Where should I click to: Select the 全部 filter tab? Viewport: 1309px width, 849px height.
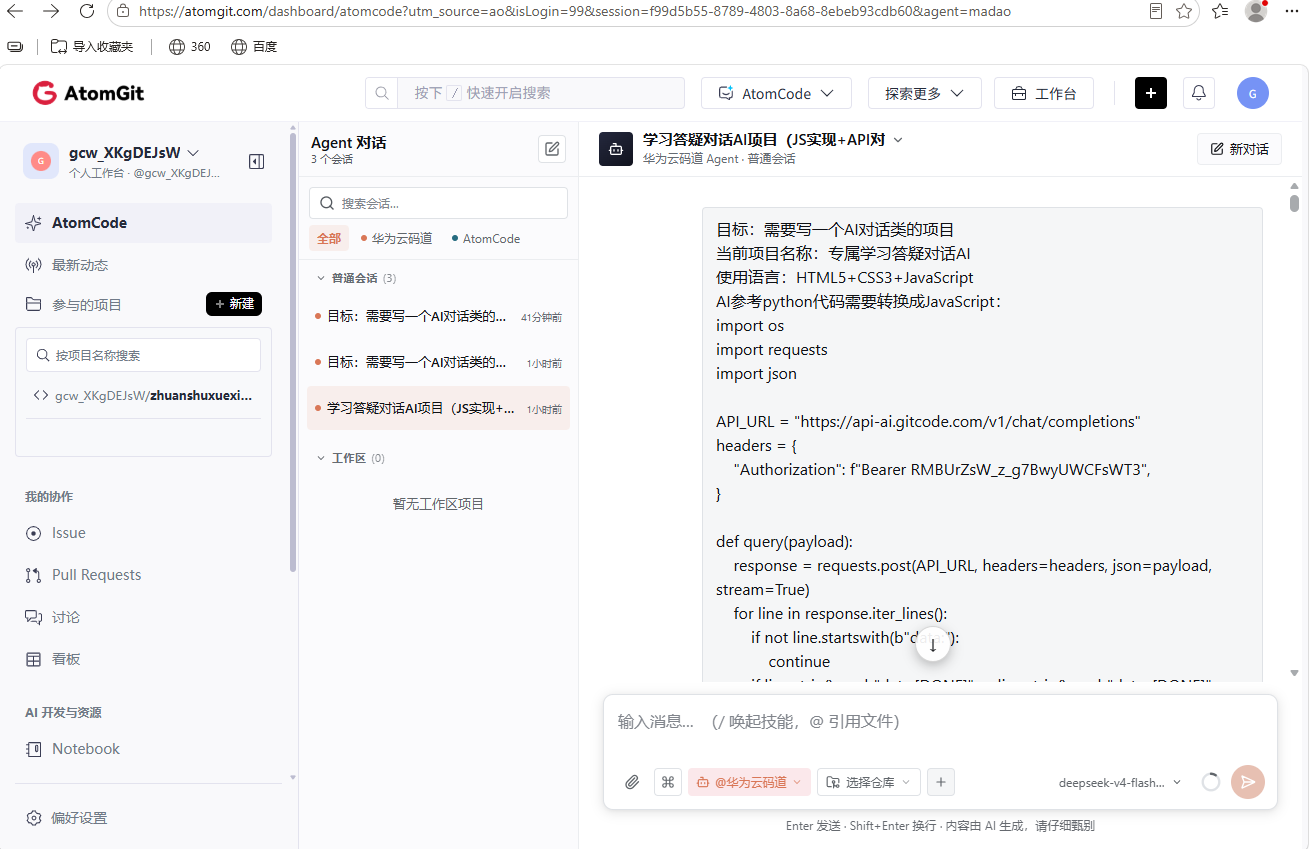[329, 239]
